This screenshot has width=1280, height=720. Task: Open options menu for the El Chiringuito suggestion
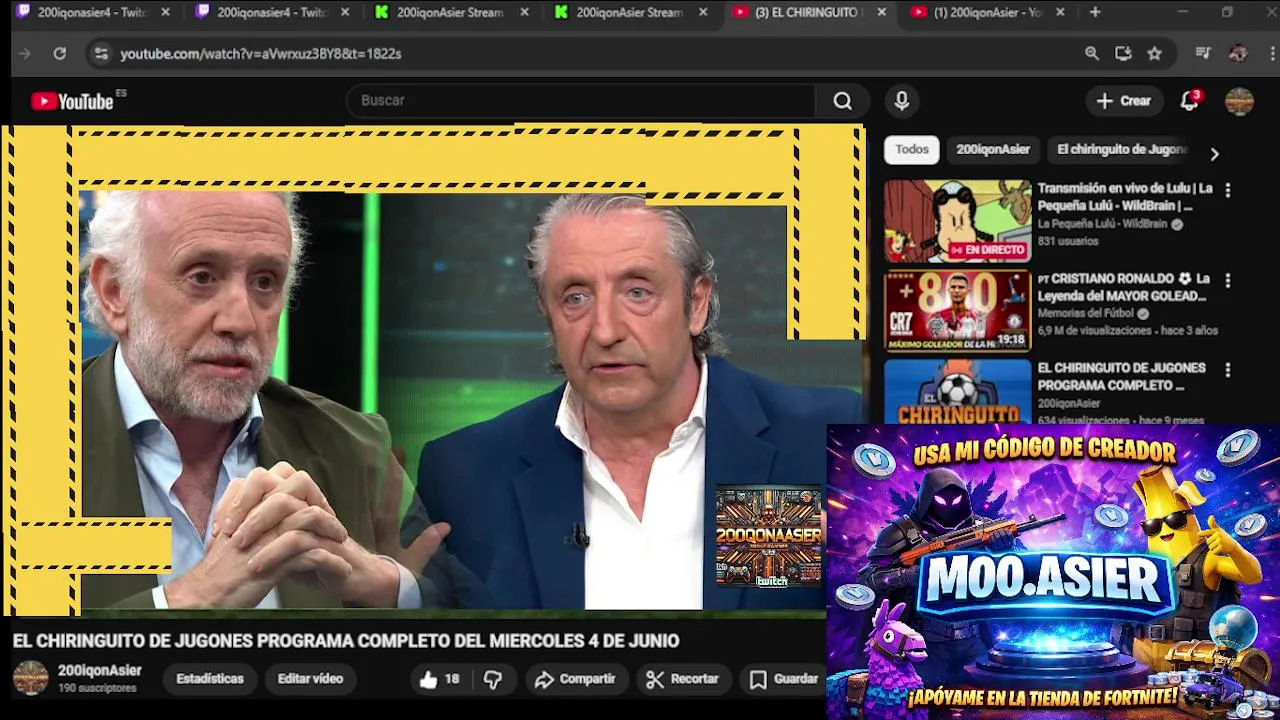1228,370
